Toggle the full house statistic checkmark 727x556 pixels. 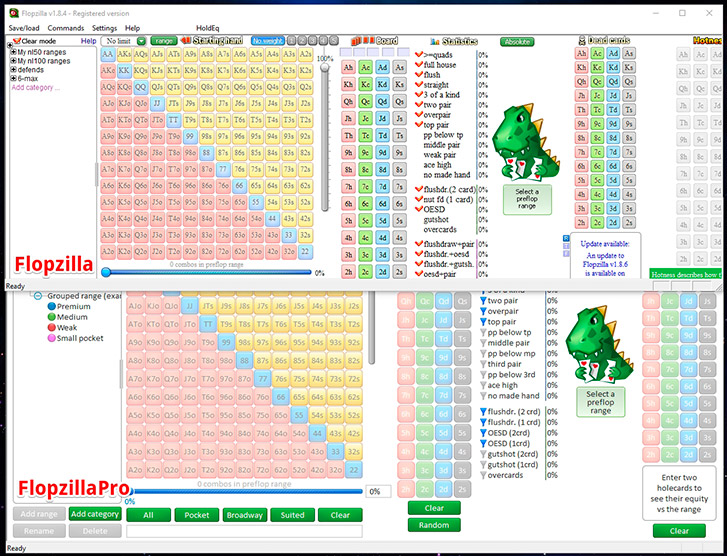[419, 65]
